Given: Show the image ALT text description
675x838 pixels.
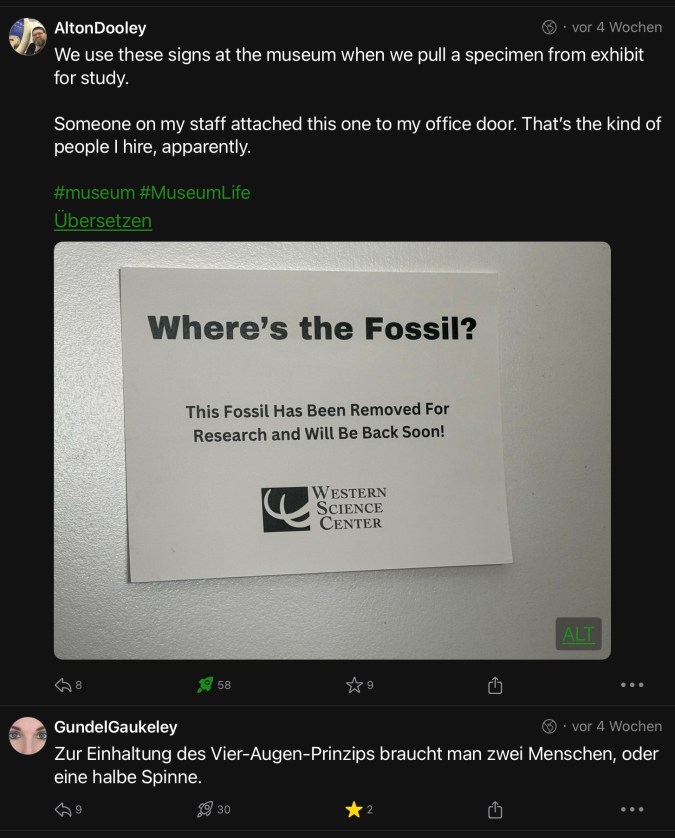Looking at the screenshot, I should (x=578, y=634).
